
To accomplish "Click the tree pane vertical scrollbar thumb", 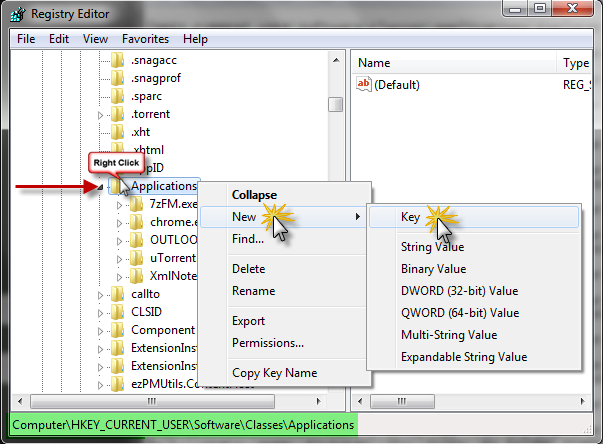I will click(336, 103).
